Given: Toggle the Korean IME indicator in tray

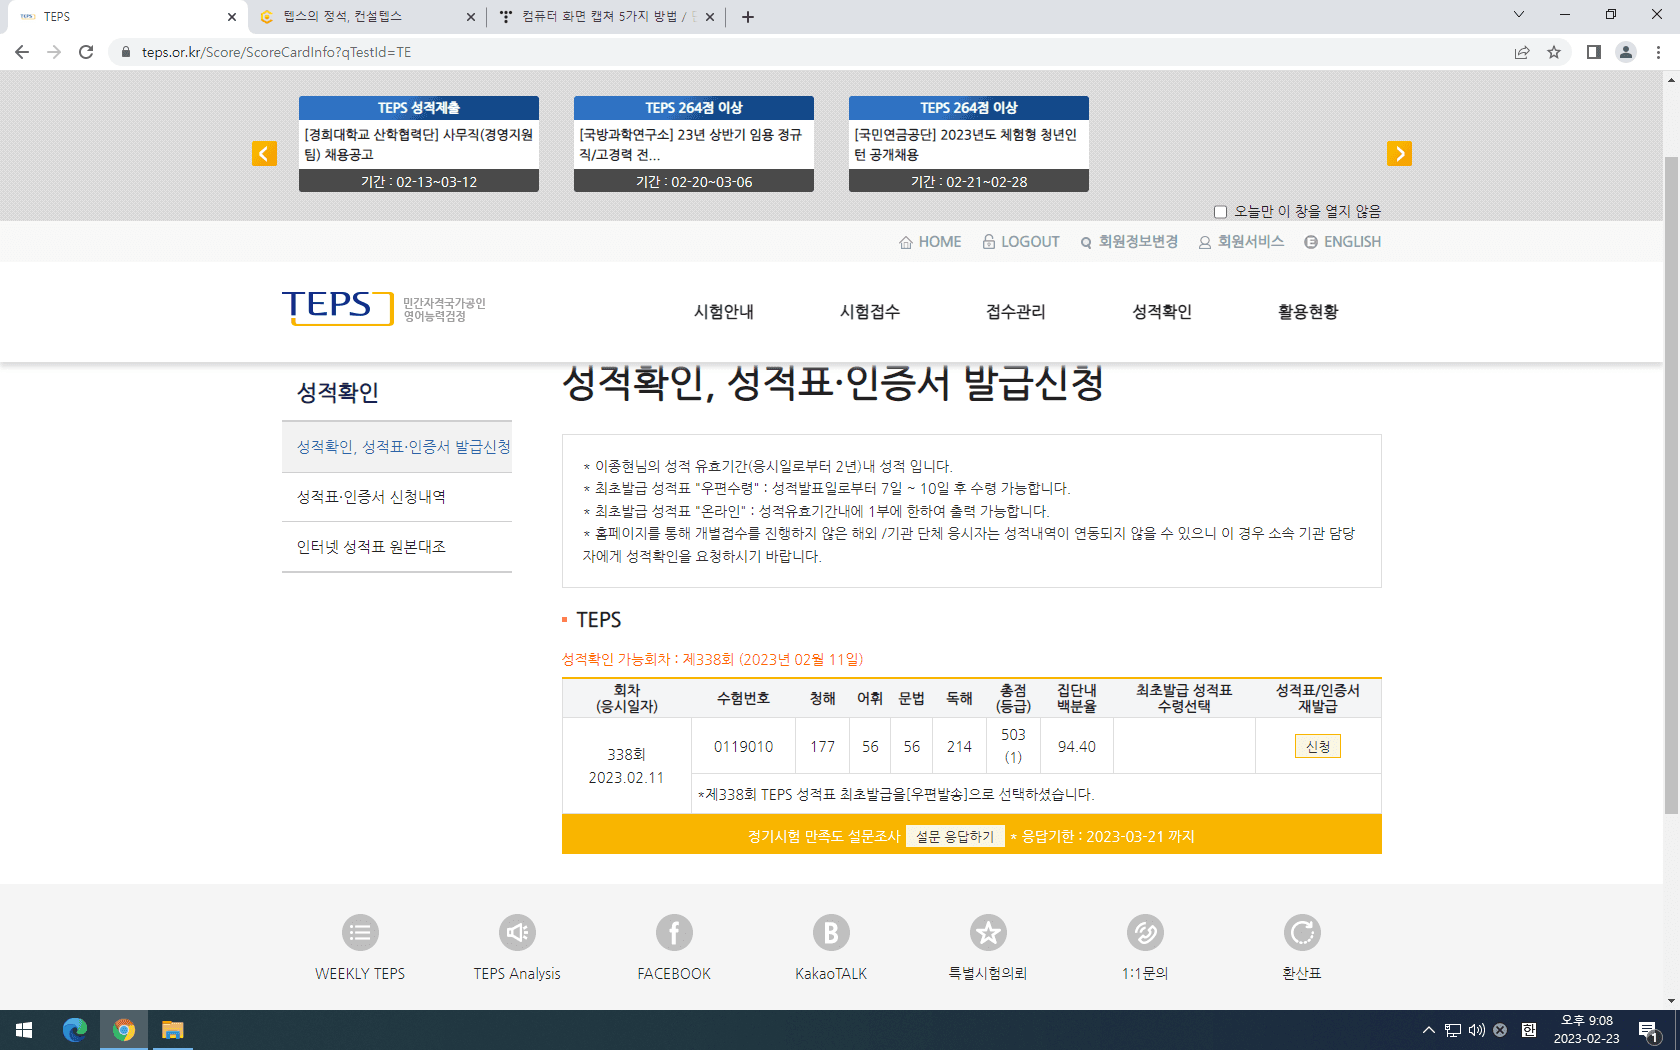Looking at the screenshot, I should pos(1529,1030).
